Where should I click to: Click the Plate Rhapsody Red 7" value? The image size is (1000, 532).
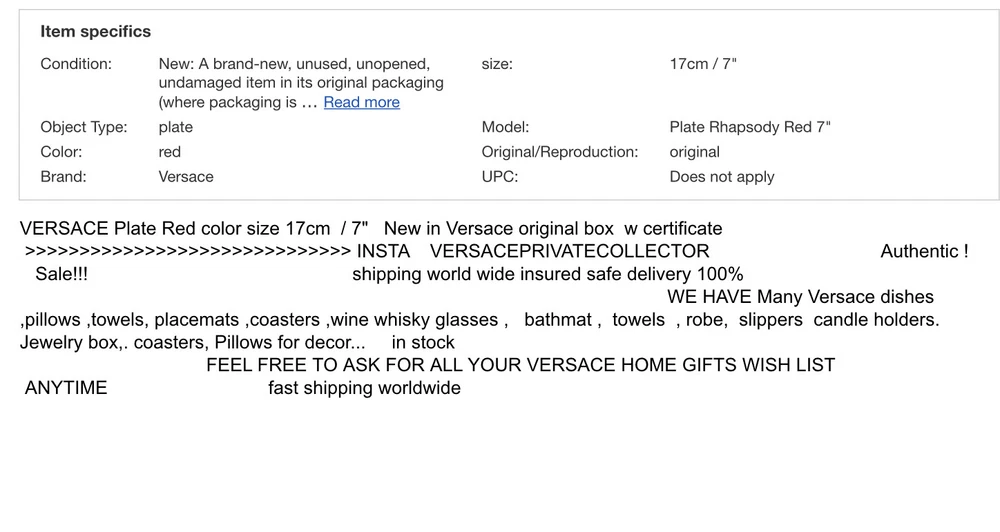point(750,127)
